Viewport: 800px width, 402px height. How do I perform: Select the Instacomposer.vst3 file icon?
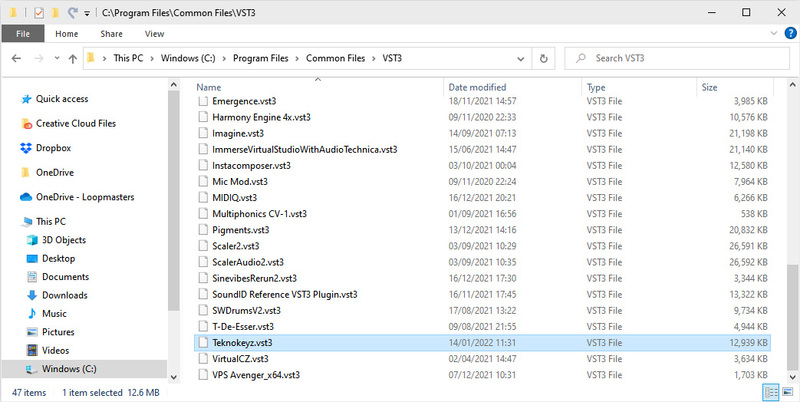pyautogui.click(x=204, y=166)
